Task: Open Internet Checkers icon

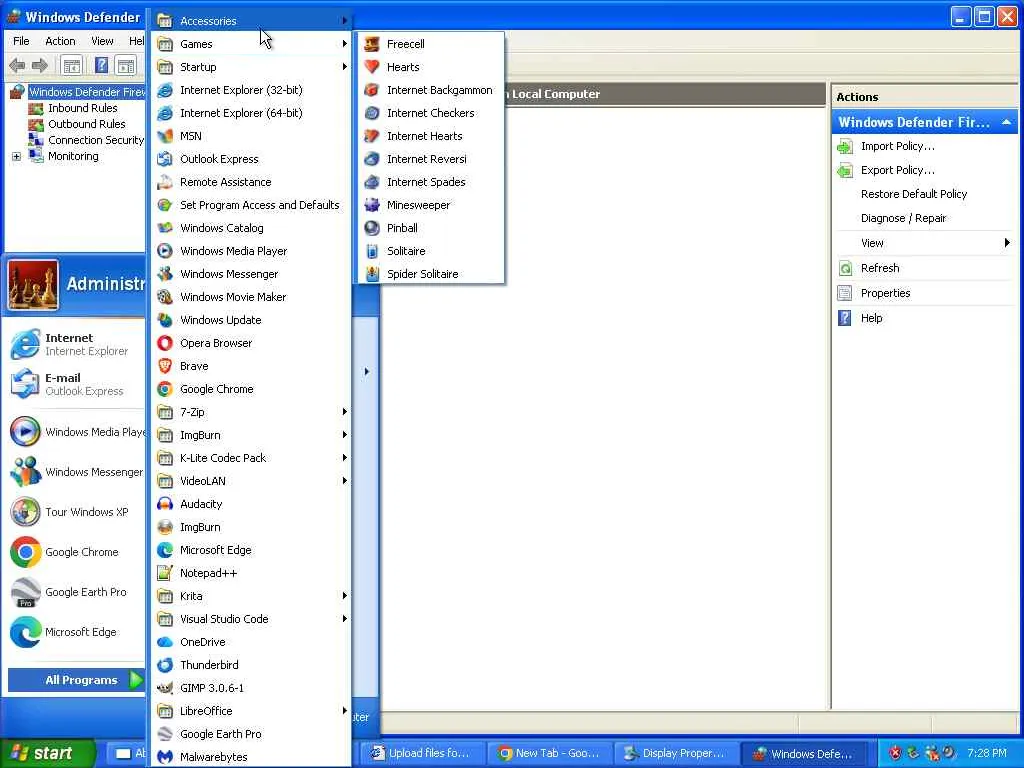Action: [372, 113]
